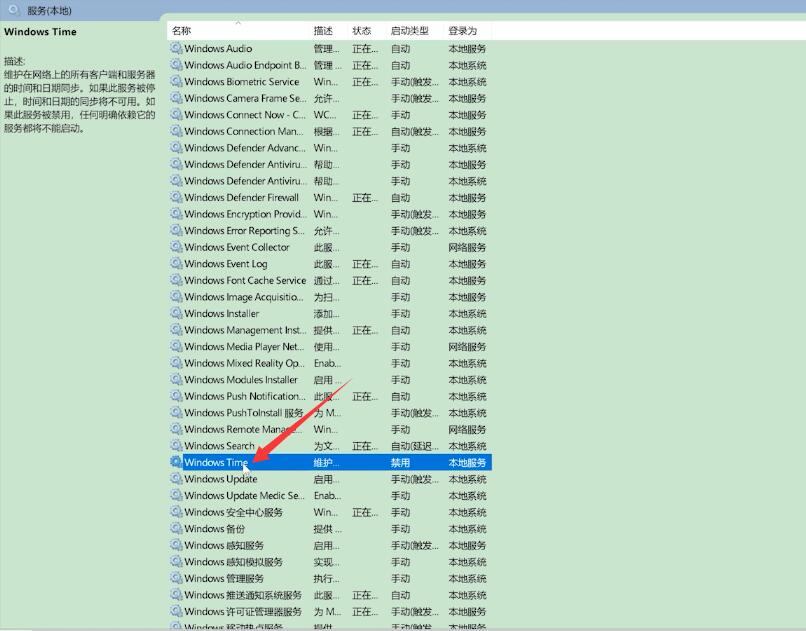Click the 服务(本地) panel title
The image size is (806, 631).
(x=49, y=10)
